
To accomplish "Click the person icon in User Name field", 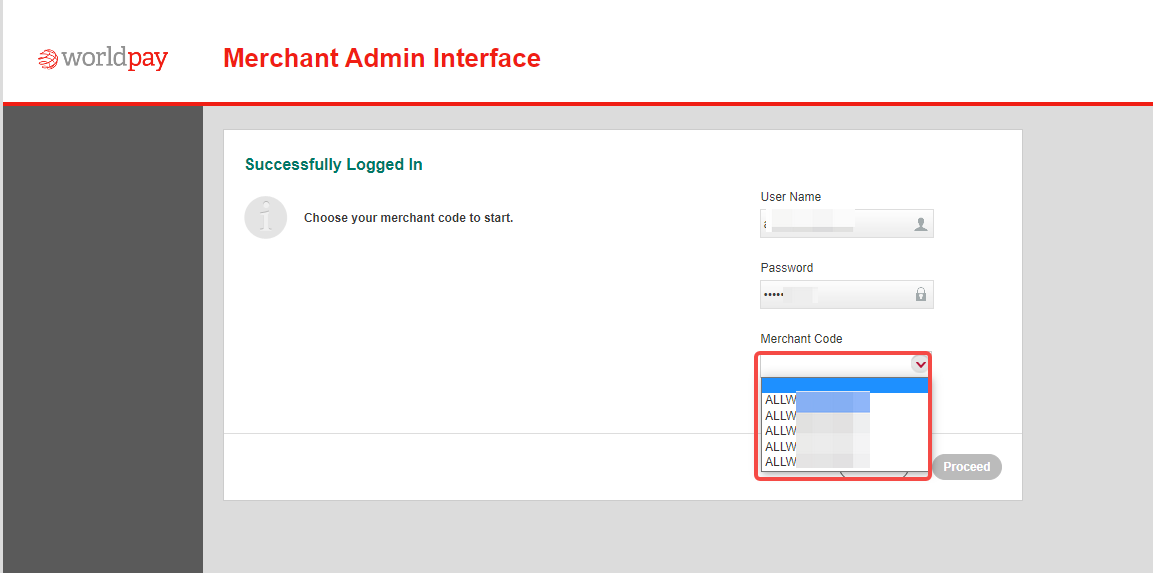I will pos(920,224).
